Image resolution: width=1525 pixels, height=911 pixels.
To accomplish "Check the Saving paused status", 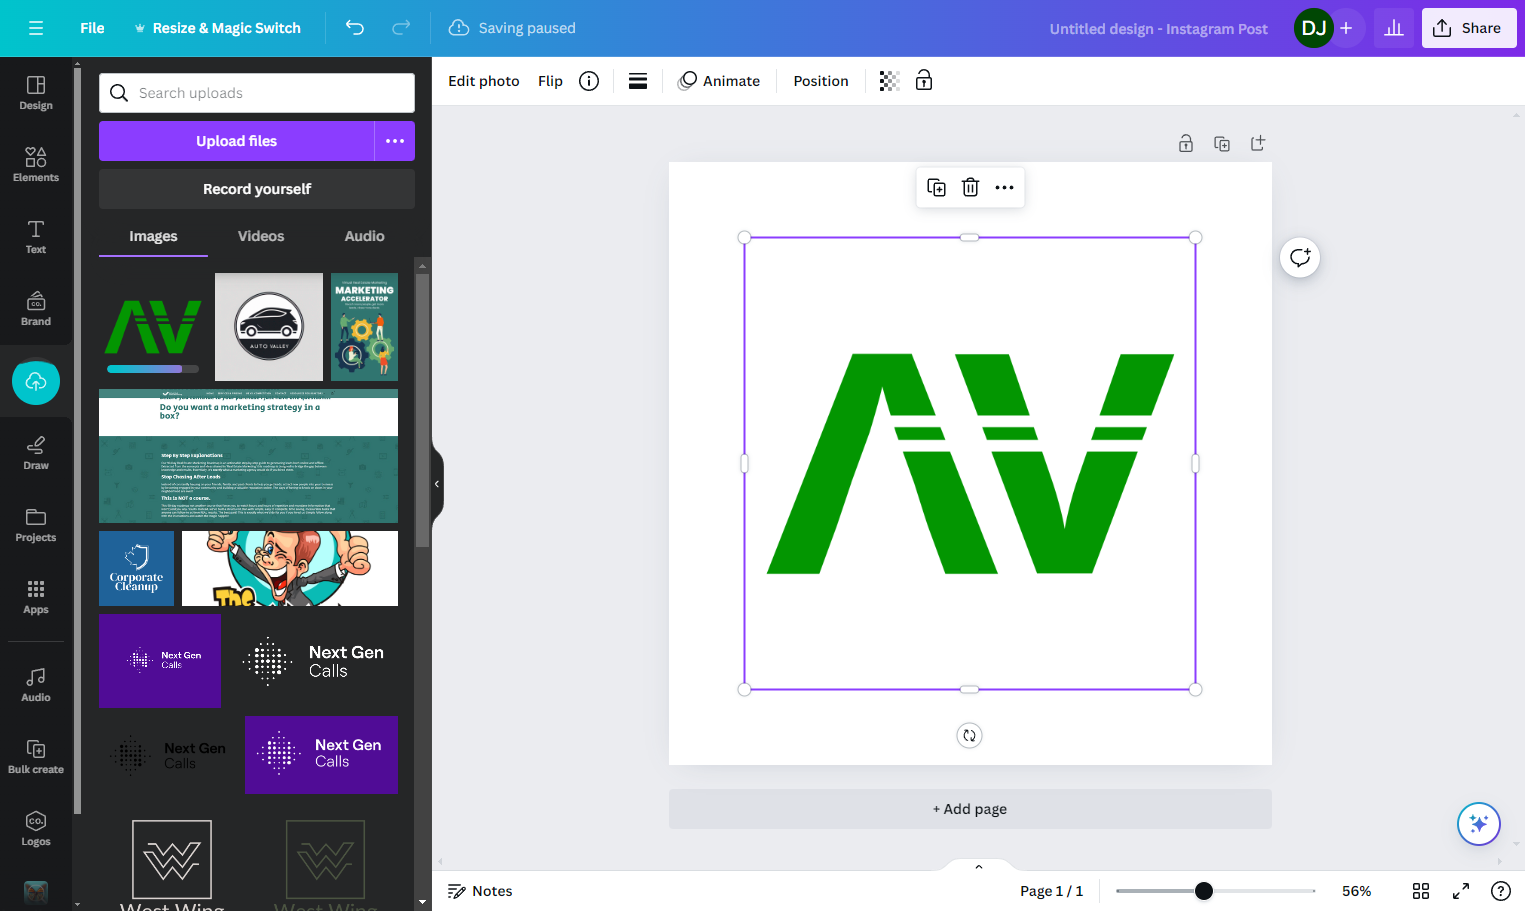I will (x=512, y=28).
